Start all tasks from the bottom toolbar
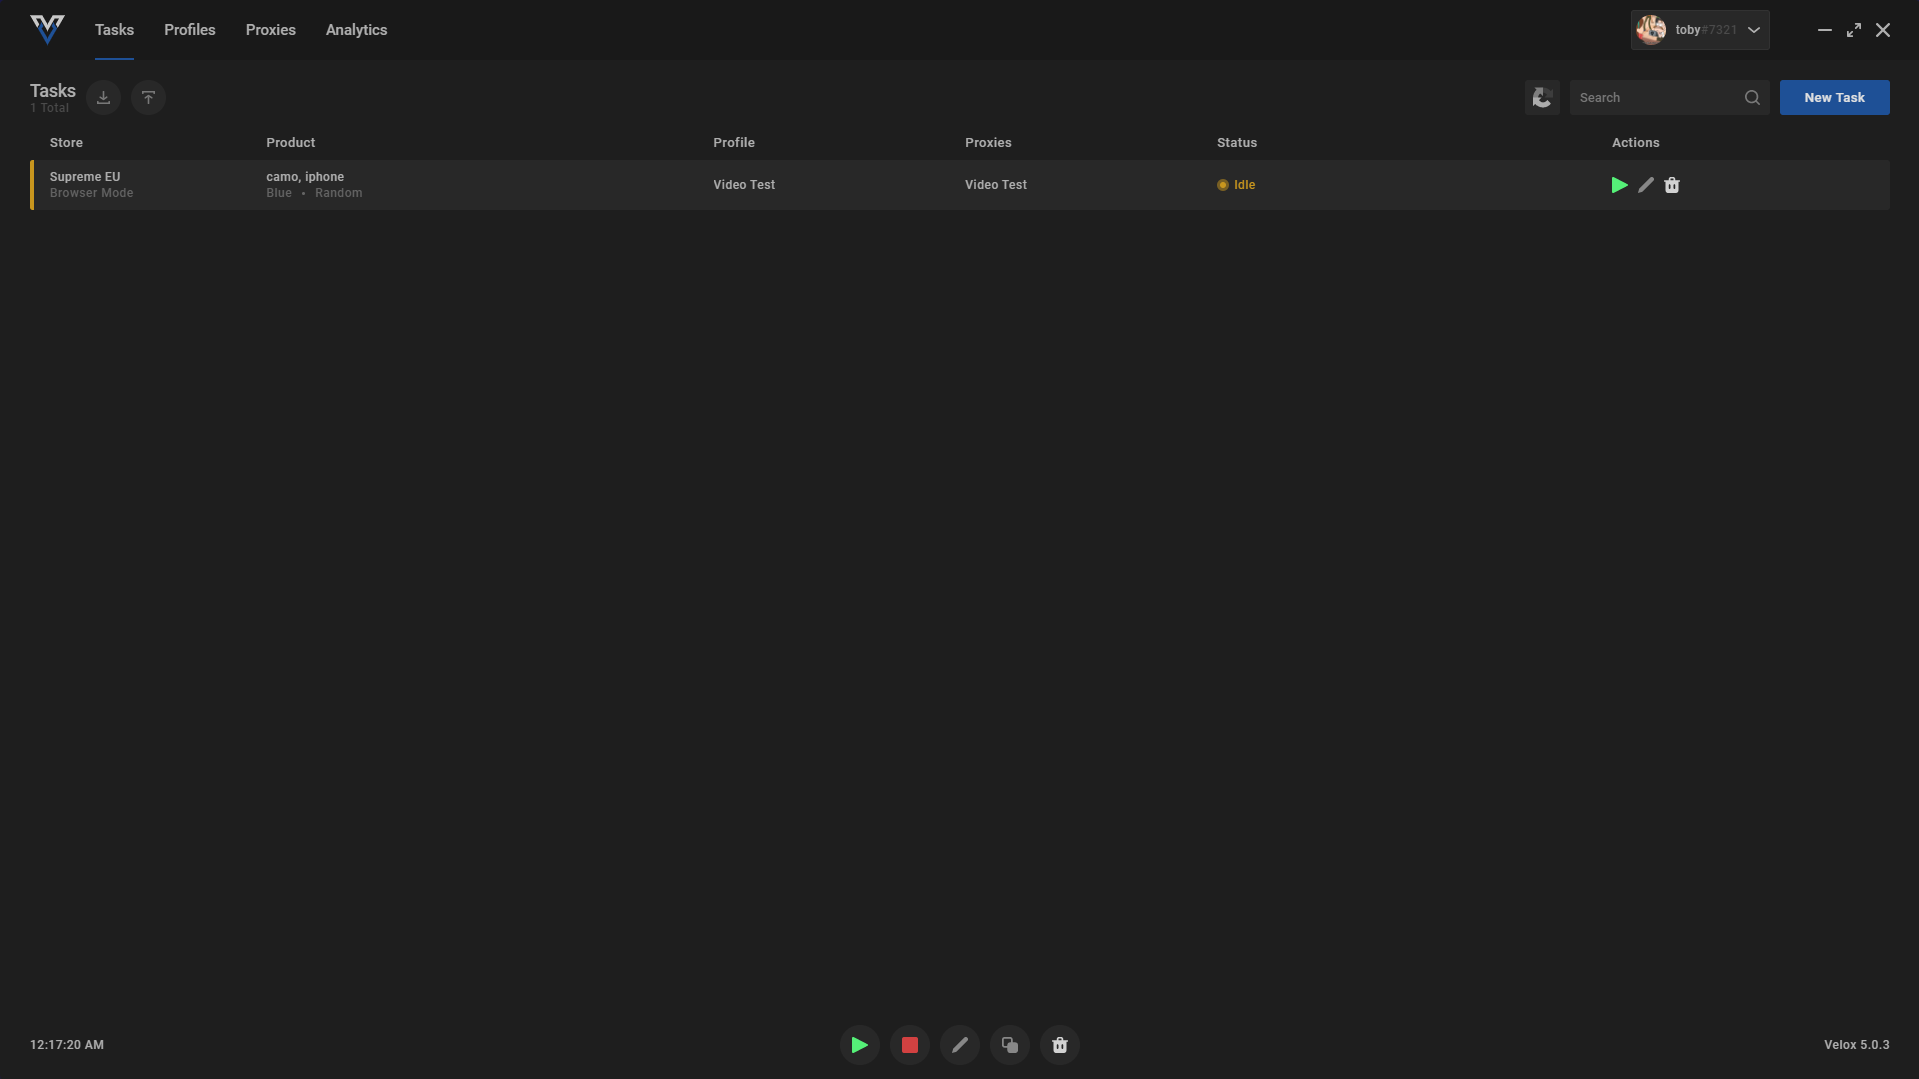Image resolution: width=1919 pixels, height=1079 pixels. pos(859,1045)
